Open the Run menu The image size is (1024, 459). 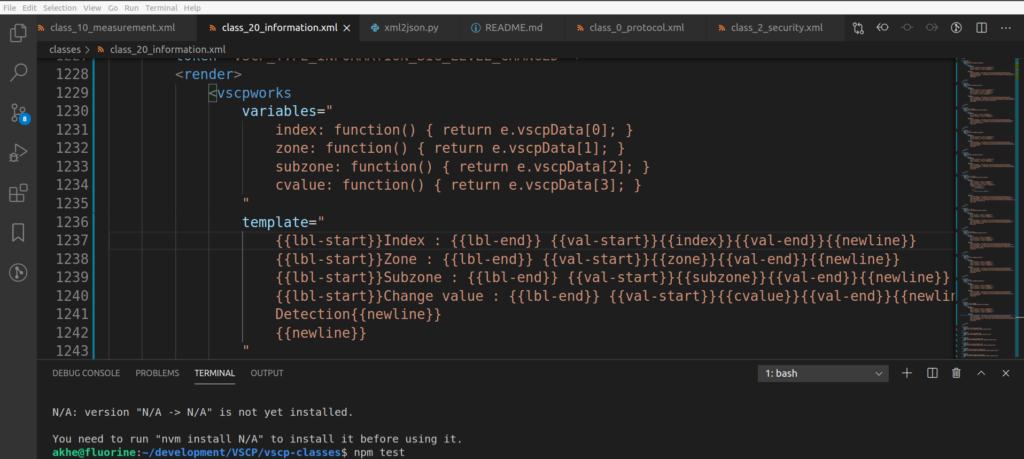(131, 8)
